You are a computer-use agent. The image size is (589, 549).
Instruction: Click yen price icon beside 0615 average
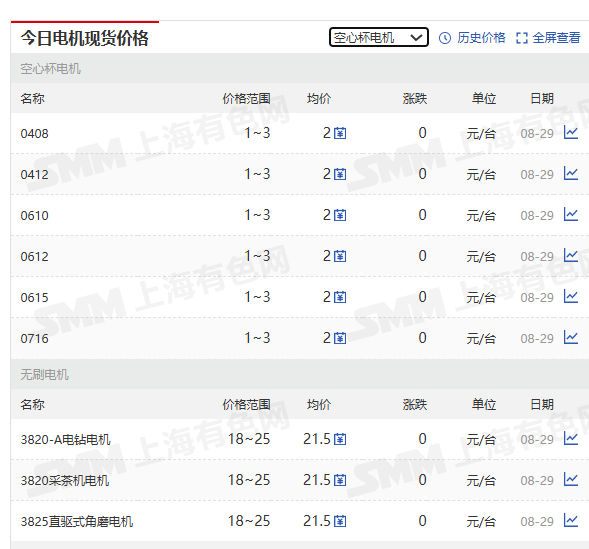tap(340, 297)
